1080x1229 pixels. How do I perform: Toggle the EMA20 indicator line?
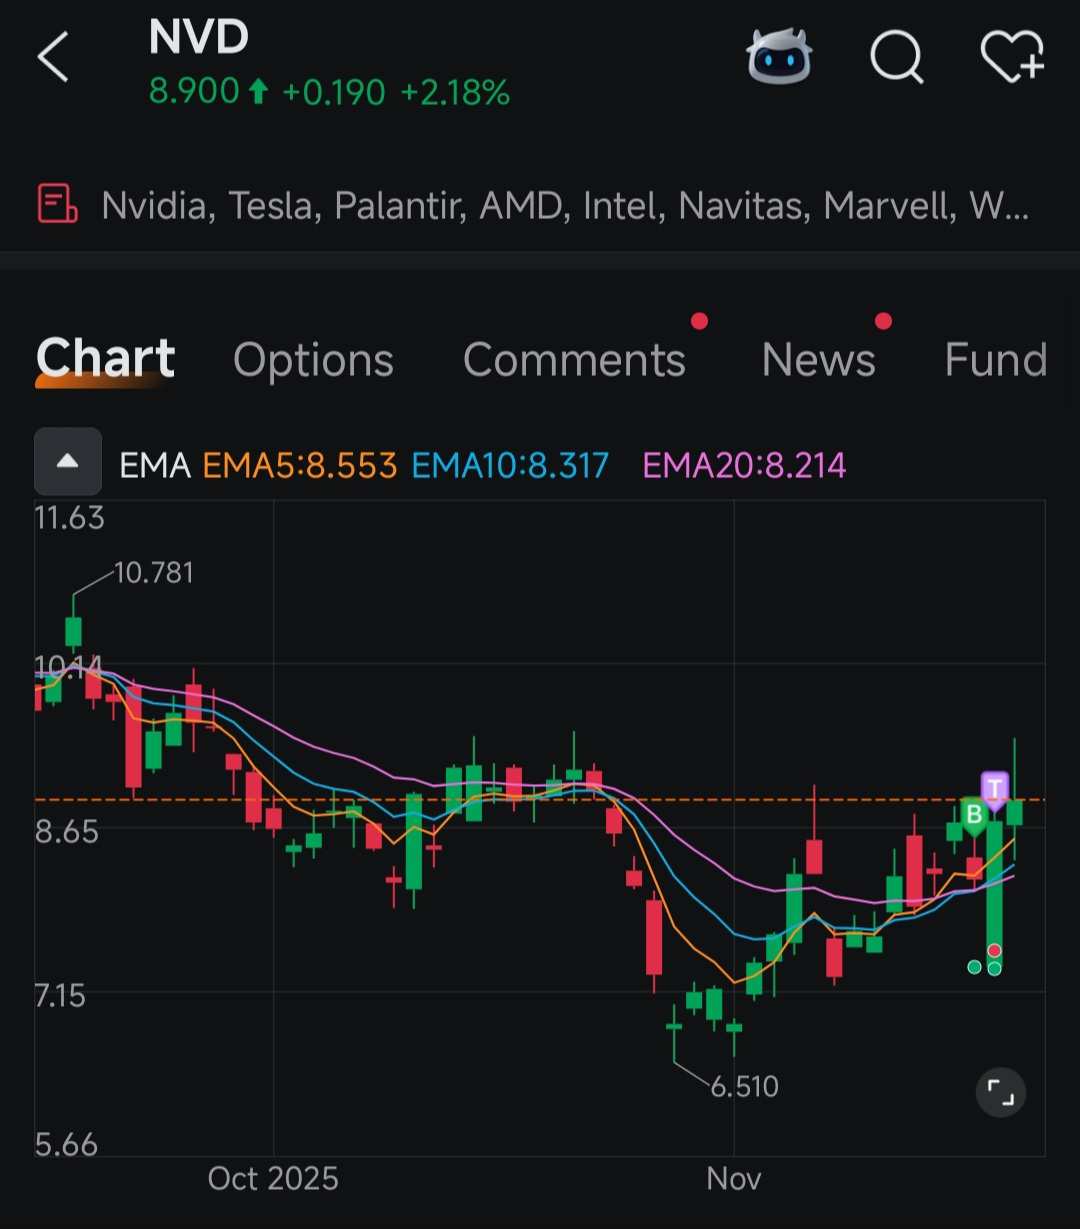click(x=744, y=465)
